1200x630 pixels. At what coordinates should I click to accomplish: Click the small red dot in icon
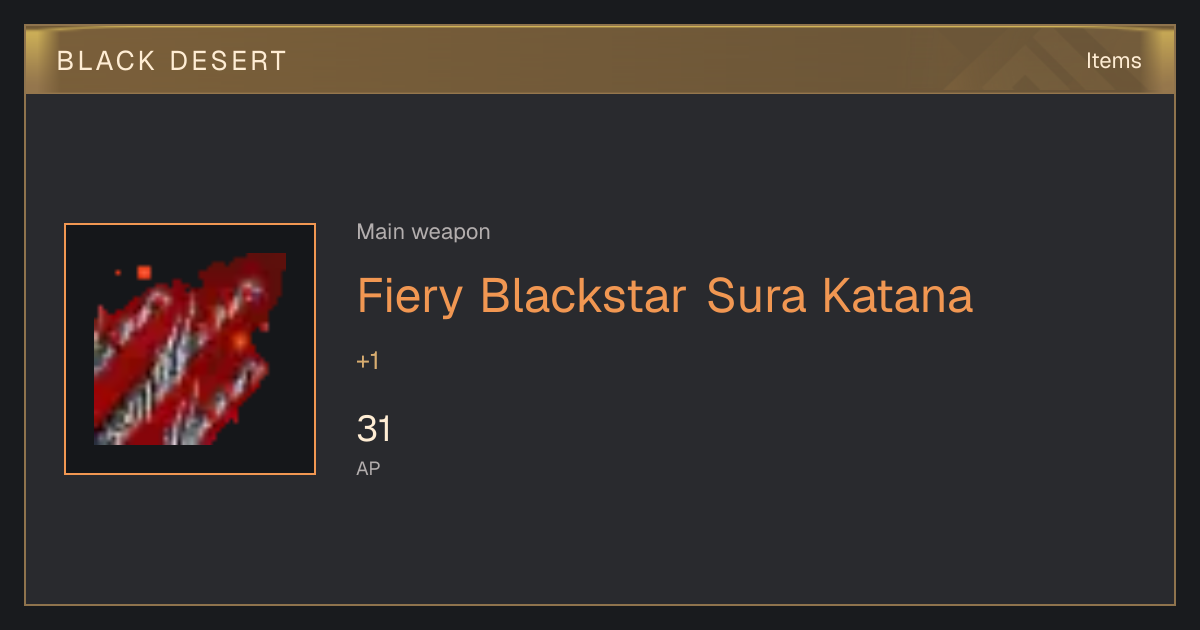tap(118, 272)
